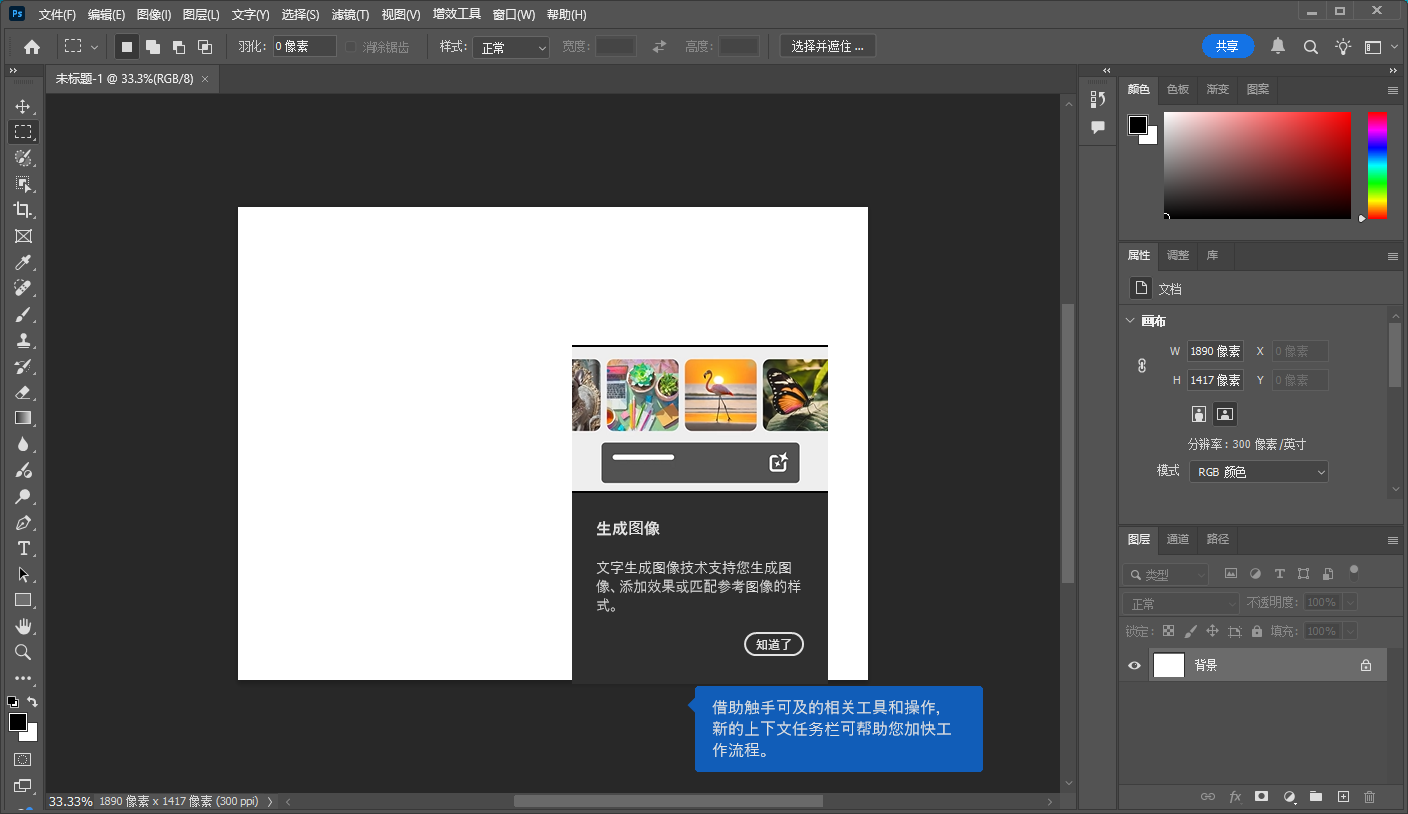Image resolution: width=1408 pixels, height=814 pixels.
Task: Select the Eyedropper tool
Action: [x=22, y=262]
